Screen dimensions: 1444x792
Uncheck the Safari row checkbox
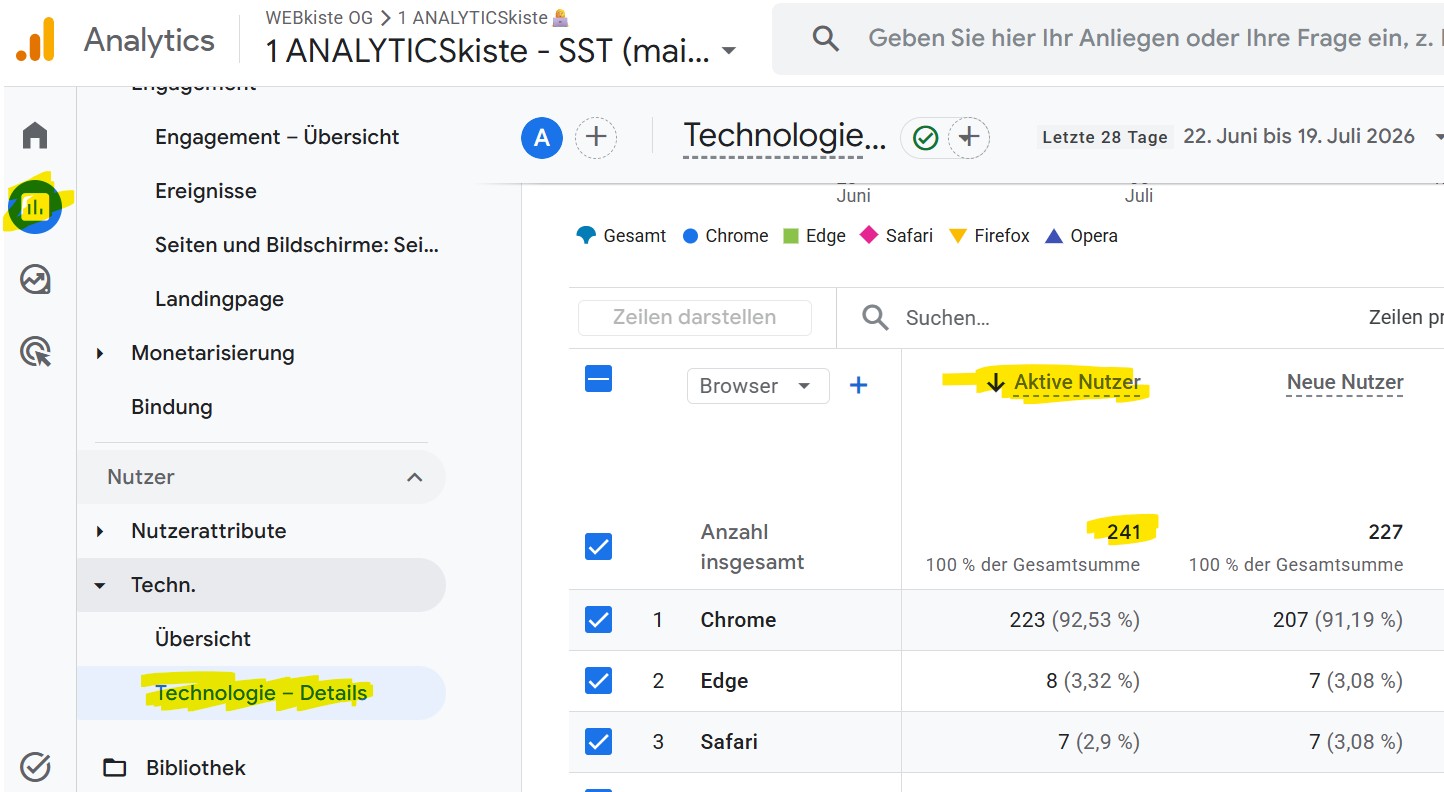[598, 742]
